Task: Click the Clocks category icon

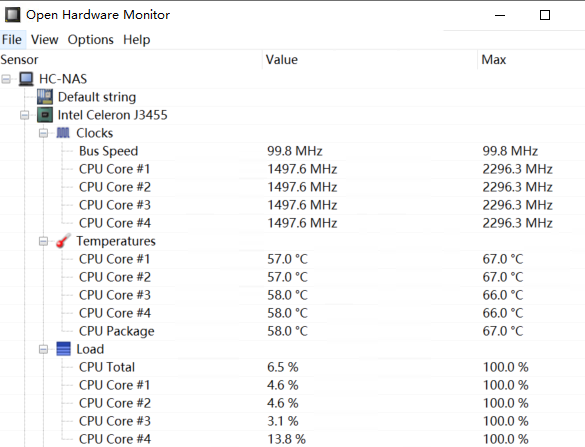Action: 63,133
